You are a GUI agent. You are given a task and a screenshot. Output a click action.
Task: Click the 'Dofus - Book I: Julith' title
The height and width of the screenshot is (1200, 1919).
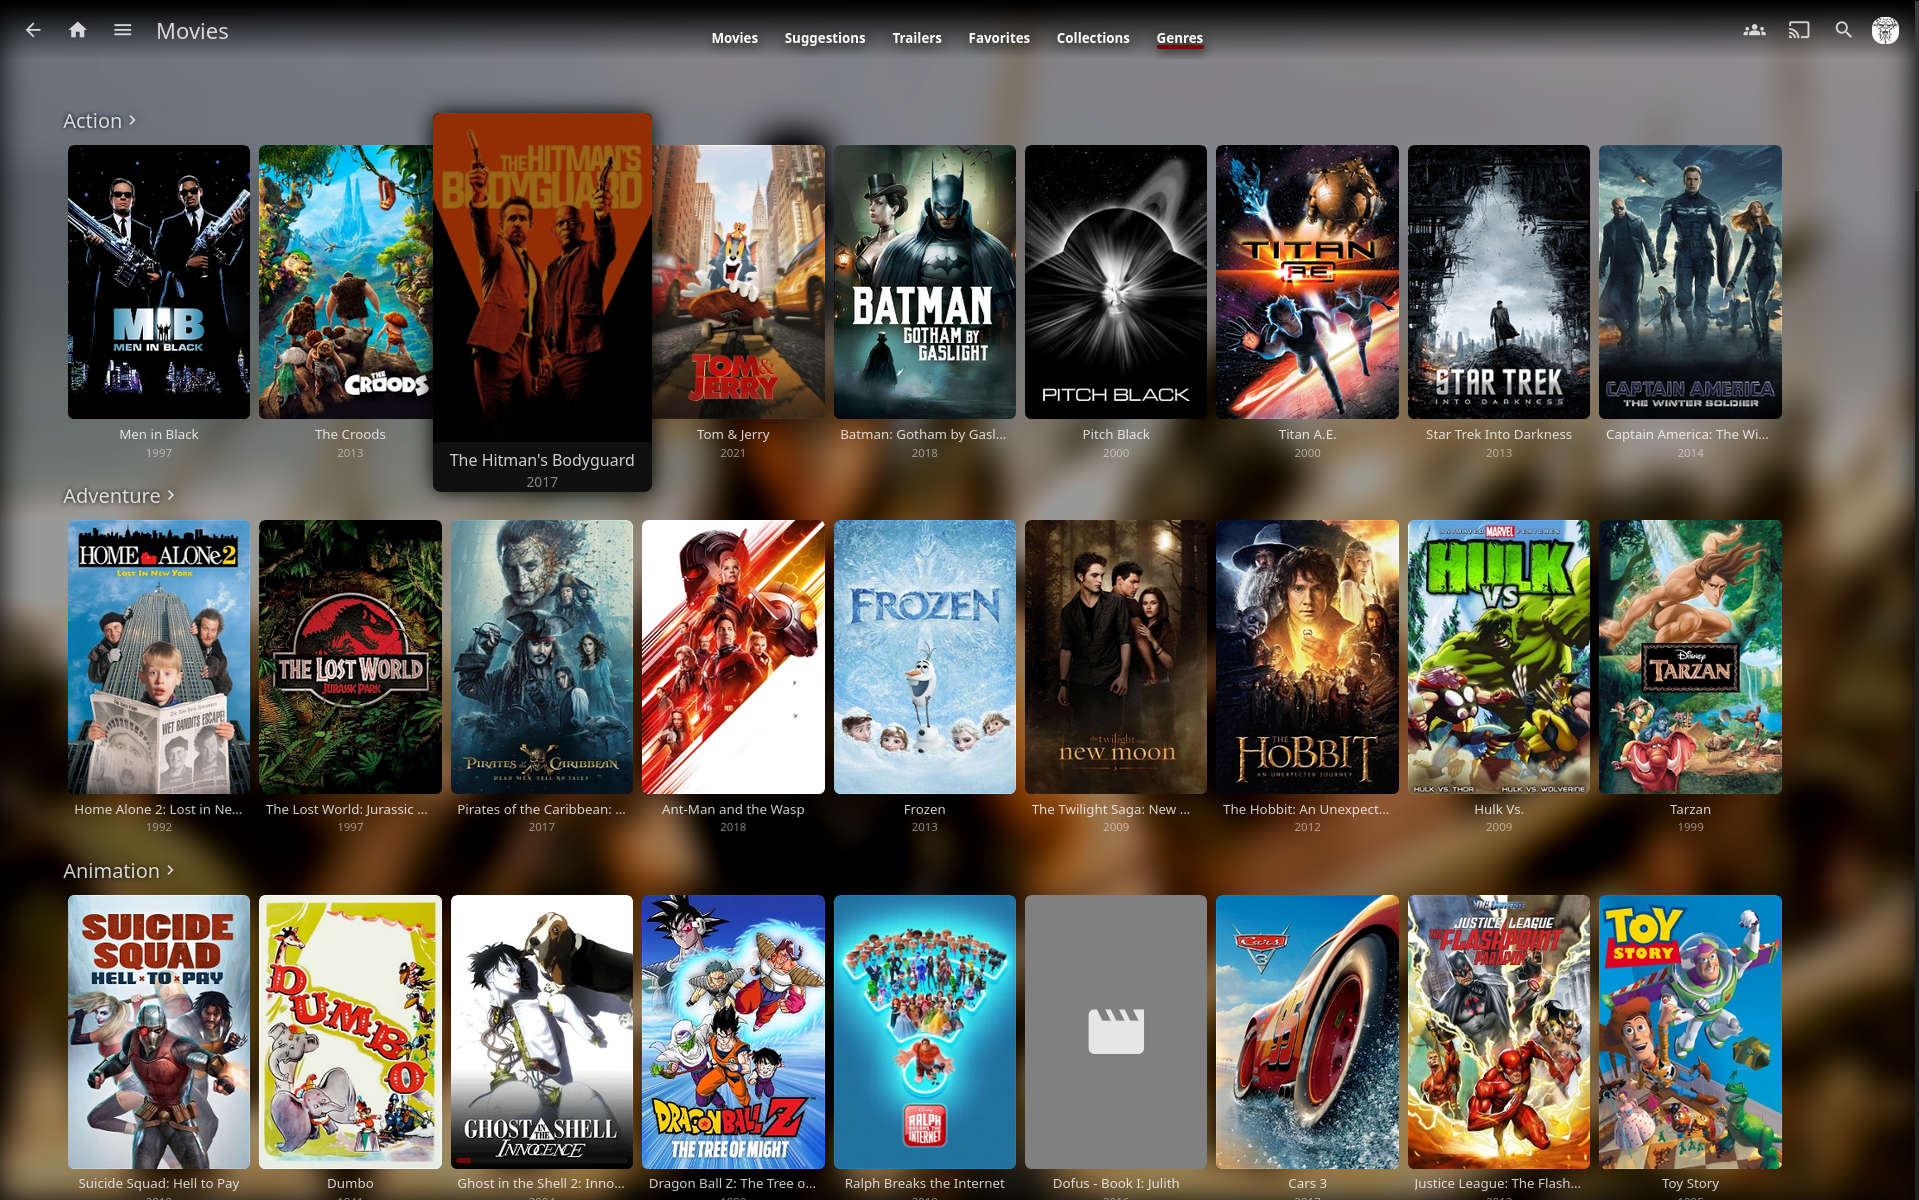1116,1183
